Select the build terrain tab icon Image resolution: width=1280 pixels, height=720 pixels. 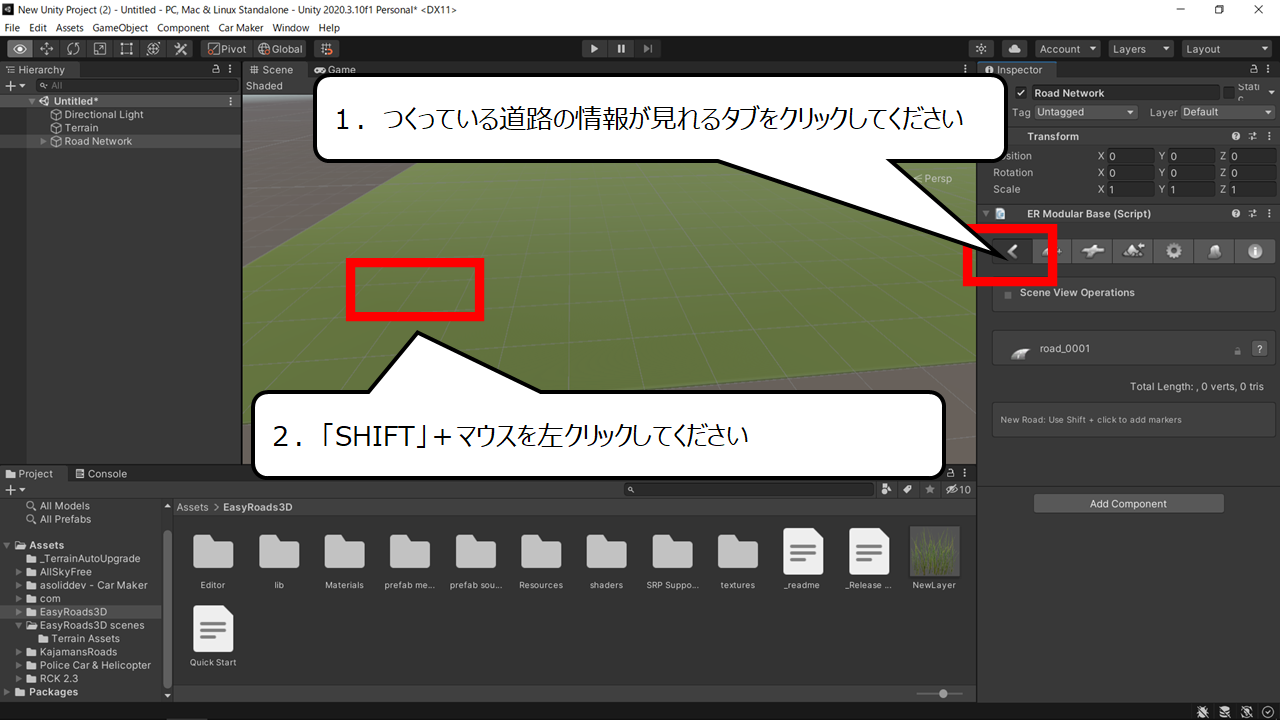1214,251
